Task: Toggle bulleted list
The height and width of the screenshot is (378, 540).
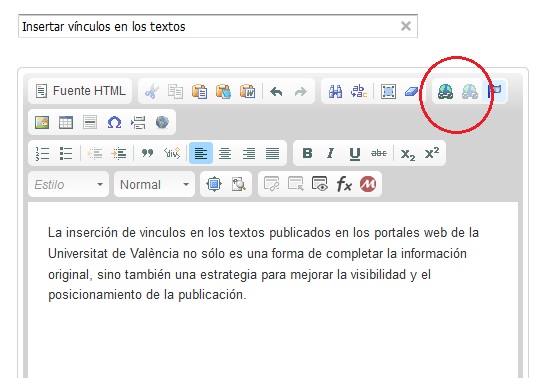Action: [x=66, y=153]
